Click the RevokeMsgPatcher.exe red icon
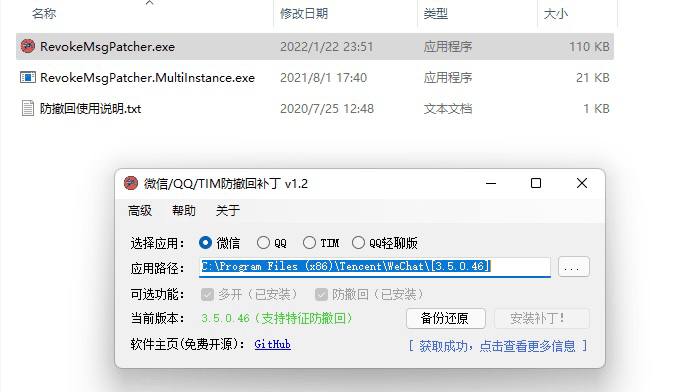The height and width of the screenshot is (392, 700). point(28,46)
